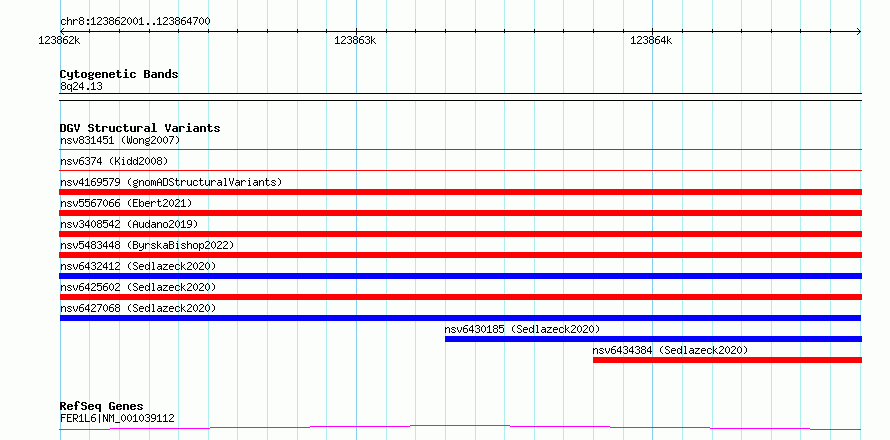Select the RefSeq Genes track heading
Image resolution: width=890 pixels, height=440 pixels.
coord(102,406)
